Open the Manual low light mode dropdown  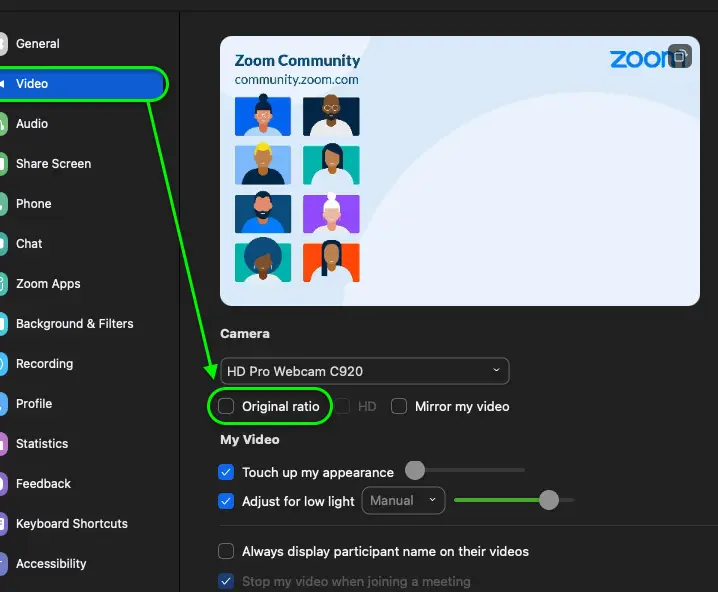[403, 500]
